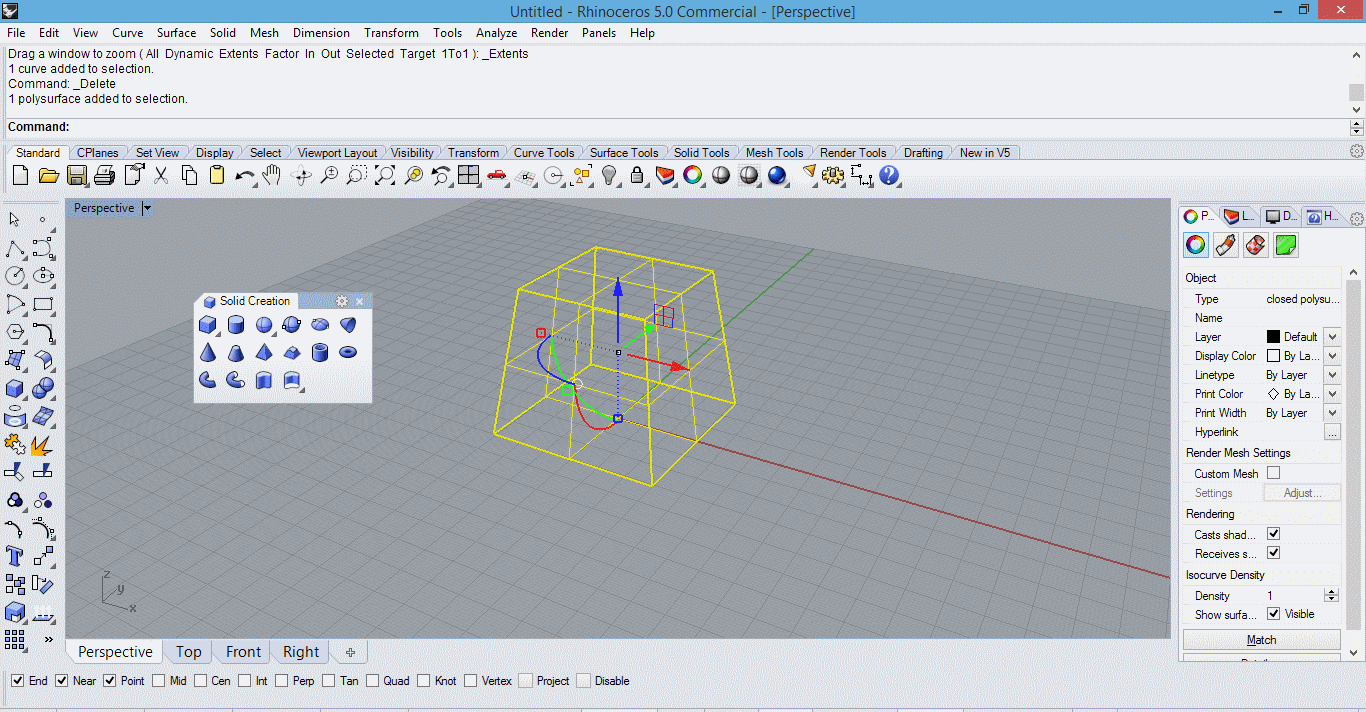Viewport: 1366px width, 712px height.
Task: Open the Analyze menu
Action: click(496, 33)
